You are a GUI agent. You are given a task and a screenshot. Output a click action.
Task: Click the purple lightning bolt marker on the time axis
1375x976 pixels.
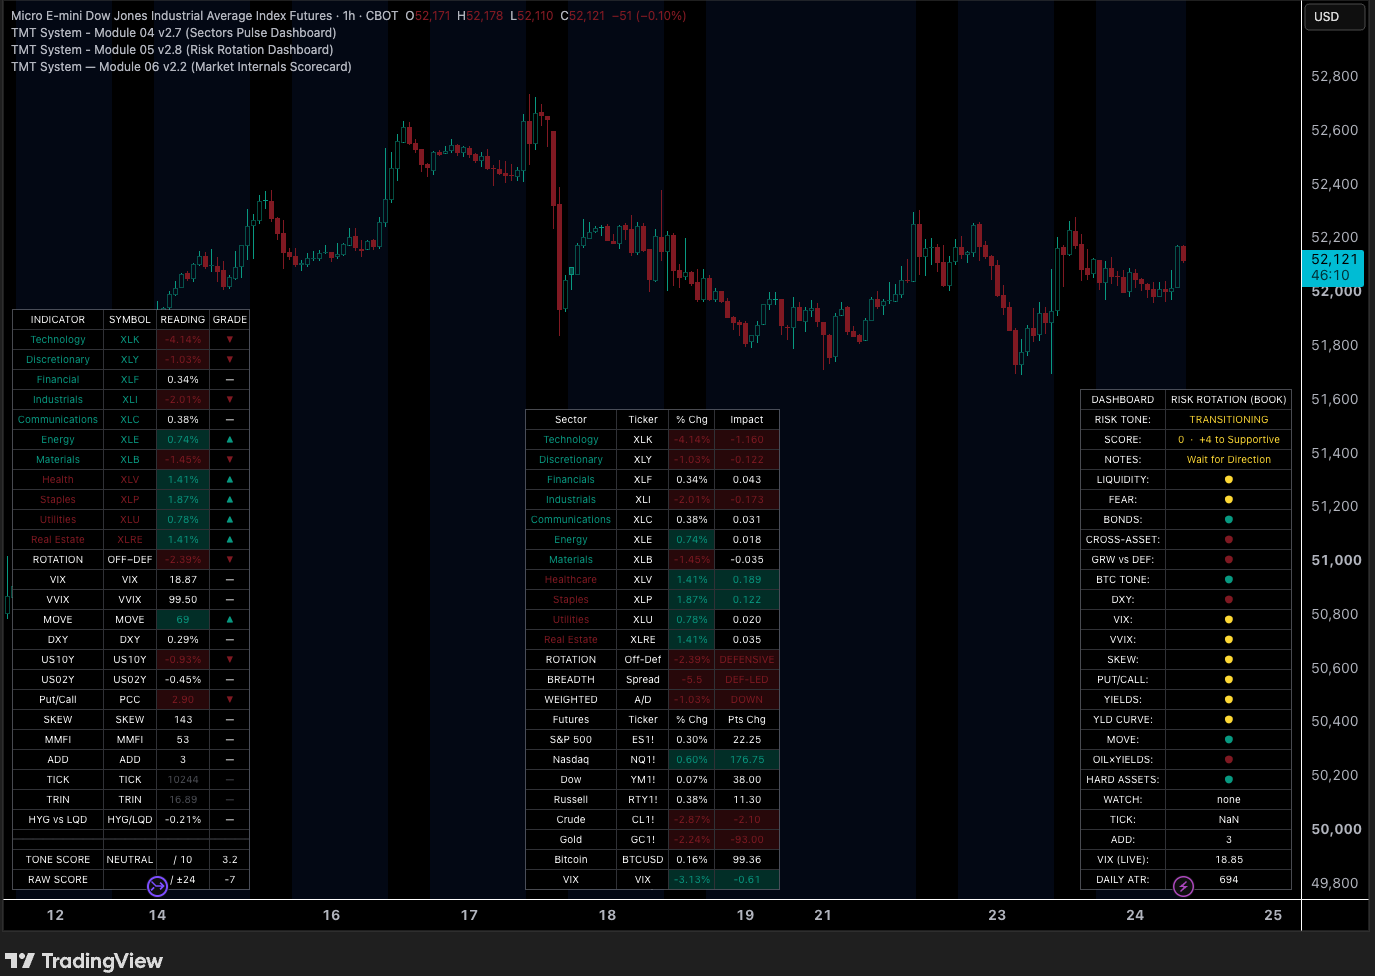tap(1183, 886)
